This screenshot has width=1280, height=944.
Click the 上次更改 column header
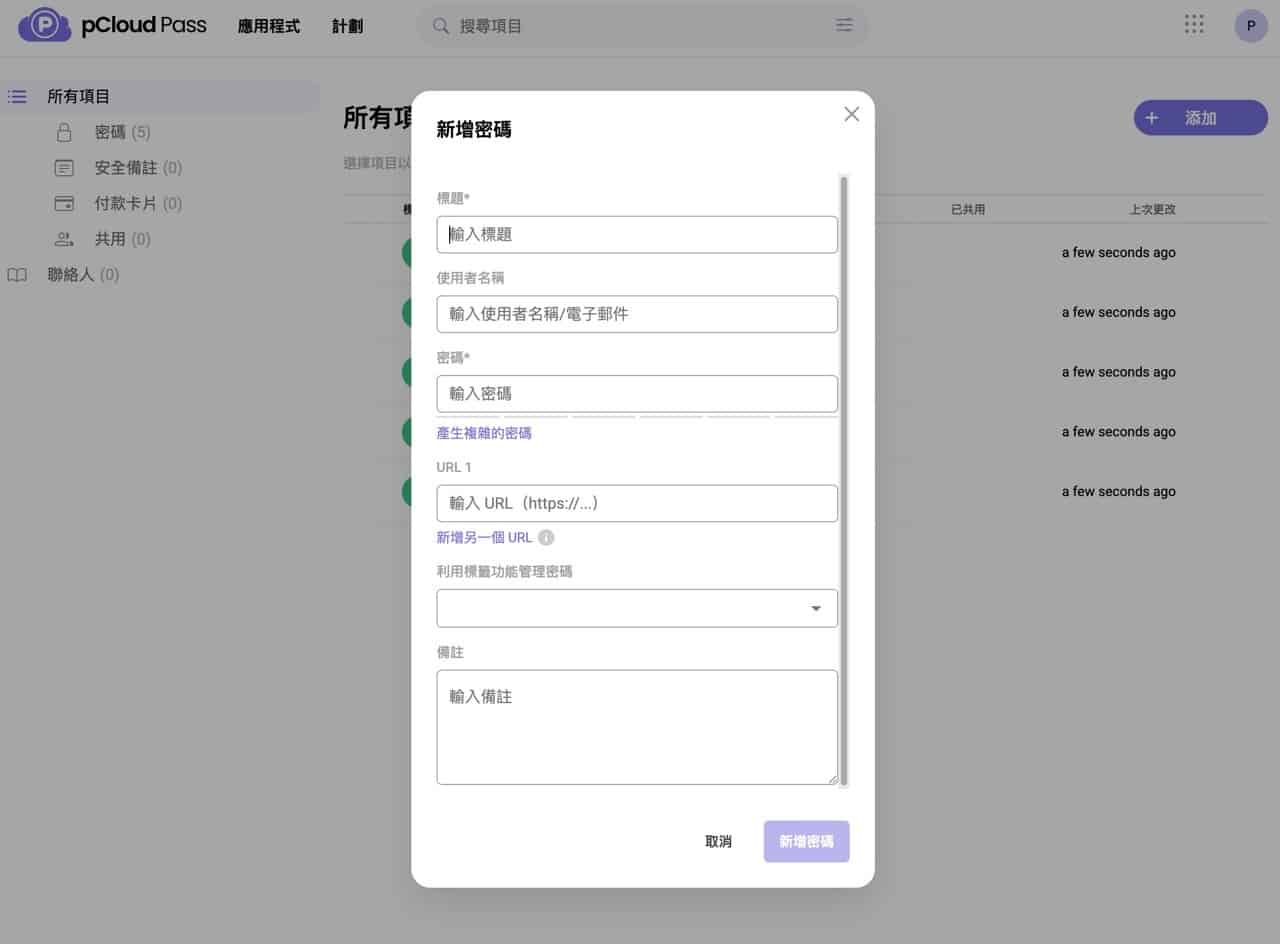[1152, 210]
